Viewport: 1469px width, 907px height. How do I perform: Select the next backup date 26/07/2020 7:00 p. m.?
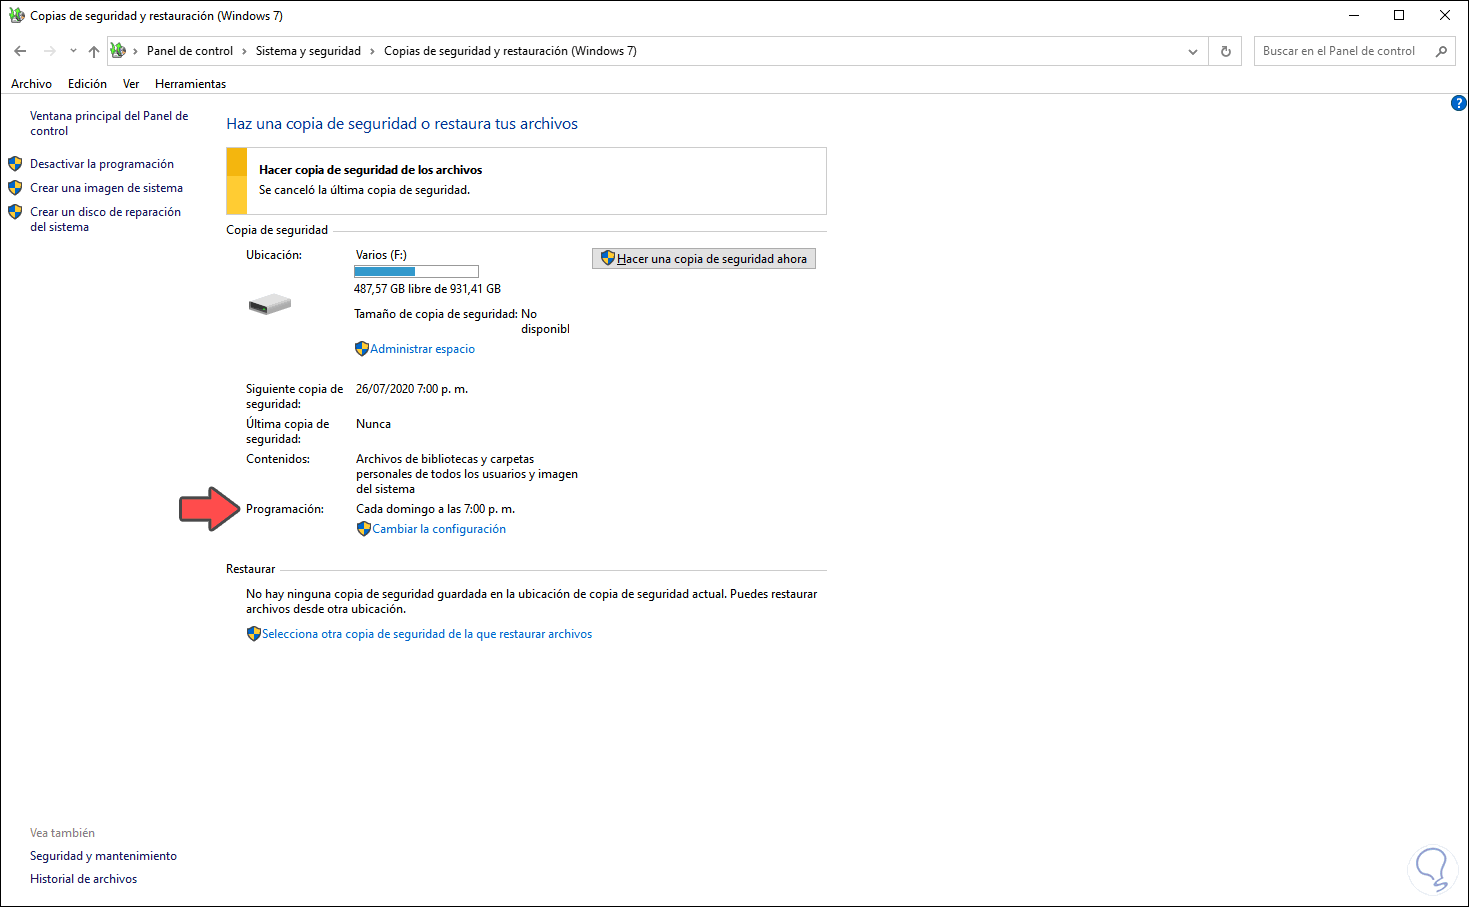coord(412,389)
